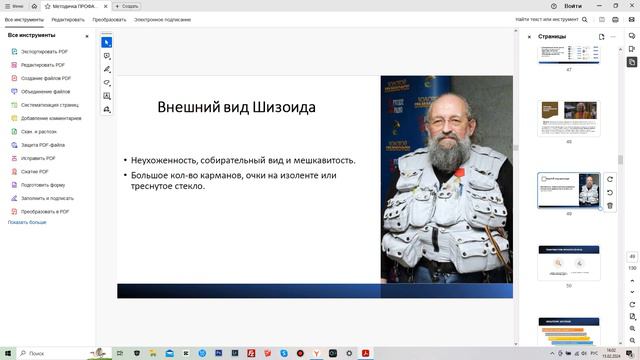This screenshot has width=640, height=360.
Task: Toggle the page thumbnails panel icon
Action: [x=632, y=62]
